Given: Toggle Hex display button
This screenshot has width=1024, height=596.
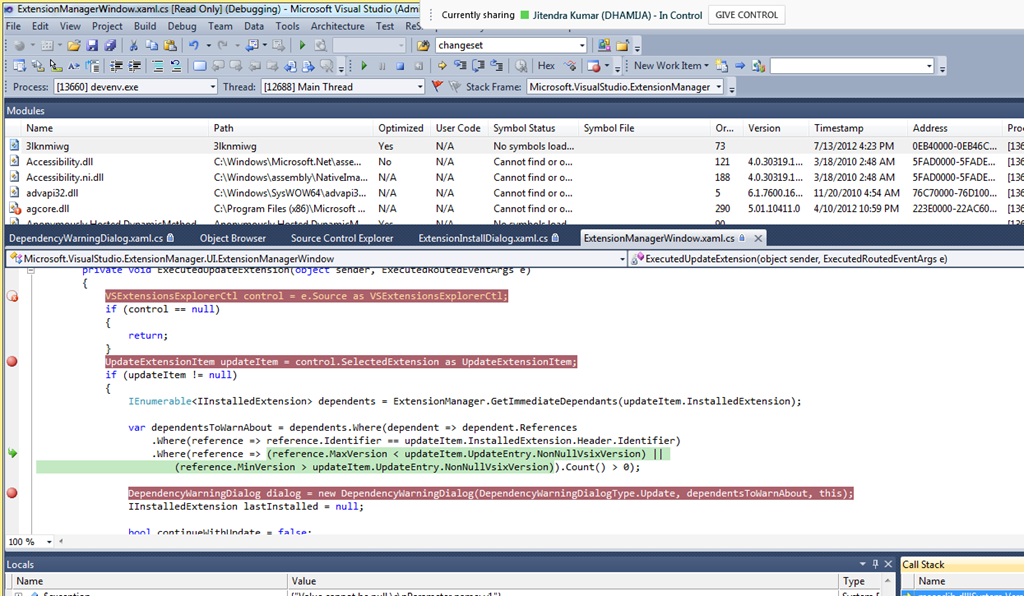Looking at the screenshot, I should click(546, 66).
